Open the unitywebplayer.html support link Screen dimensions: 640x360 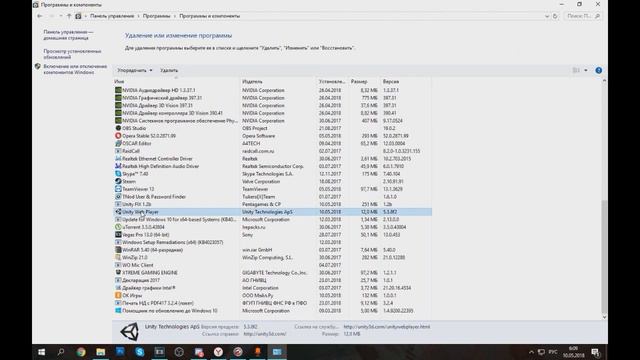(387, 327)
